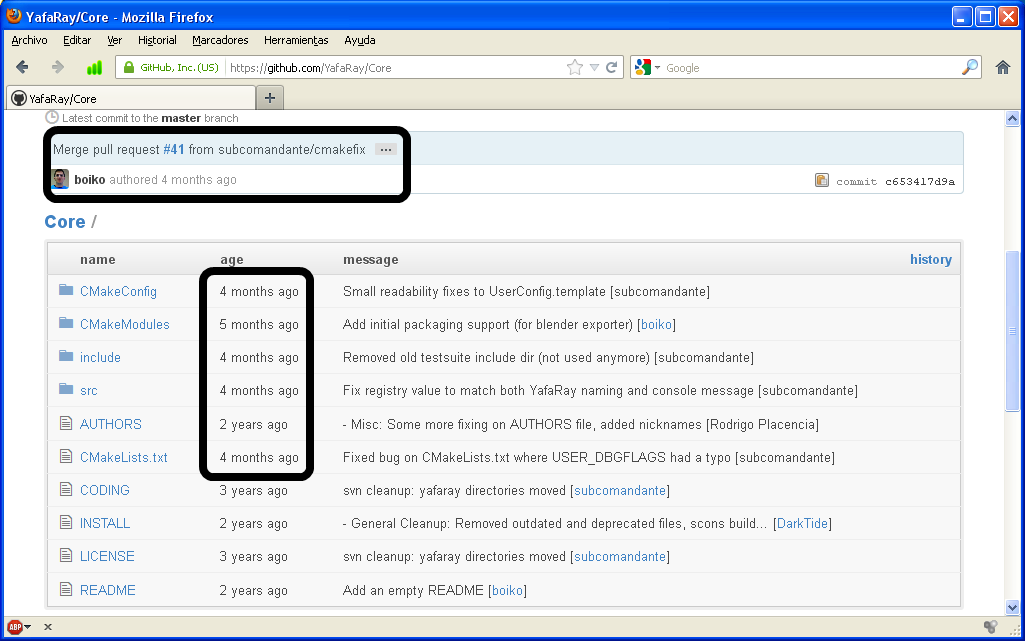Open Adblock Plus ABP icon menu

click(15, 627)
